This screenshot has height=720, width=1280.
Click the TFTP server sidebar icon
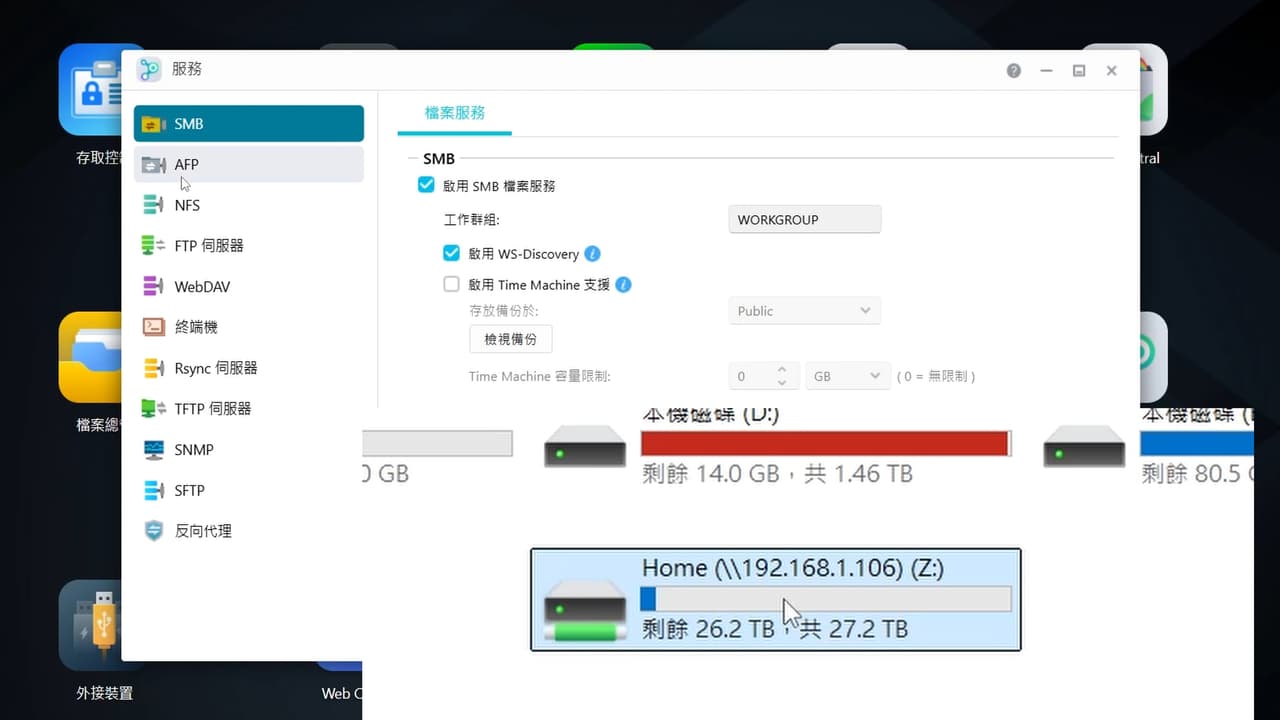click(153, 408)
